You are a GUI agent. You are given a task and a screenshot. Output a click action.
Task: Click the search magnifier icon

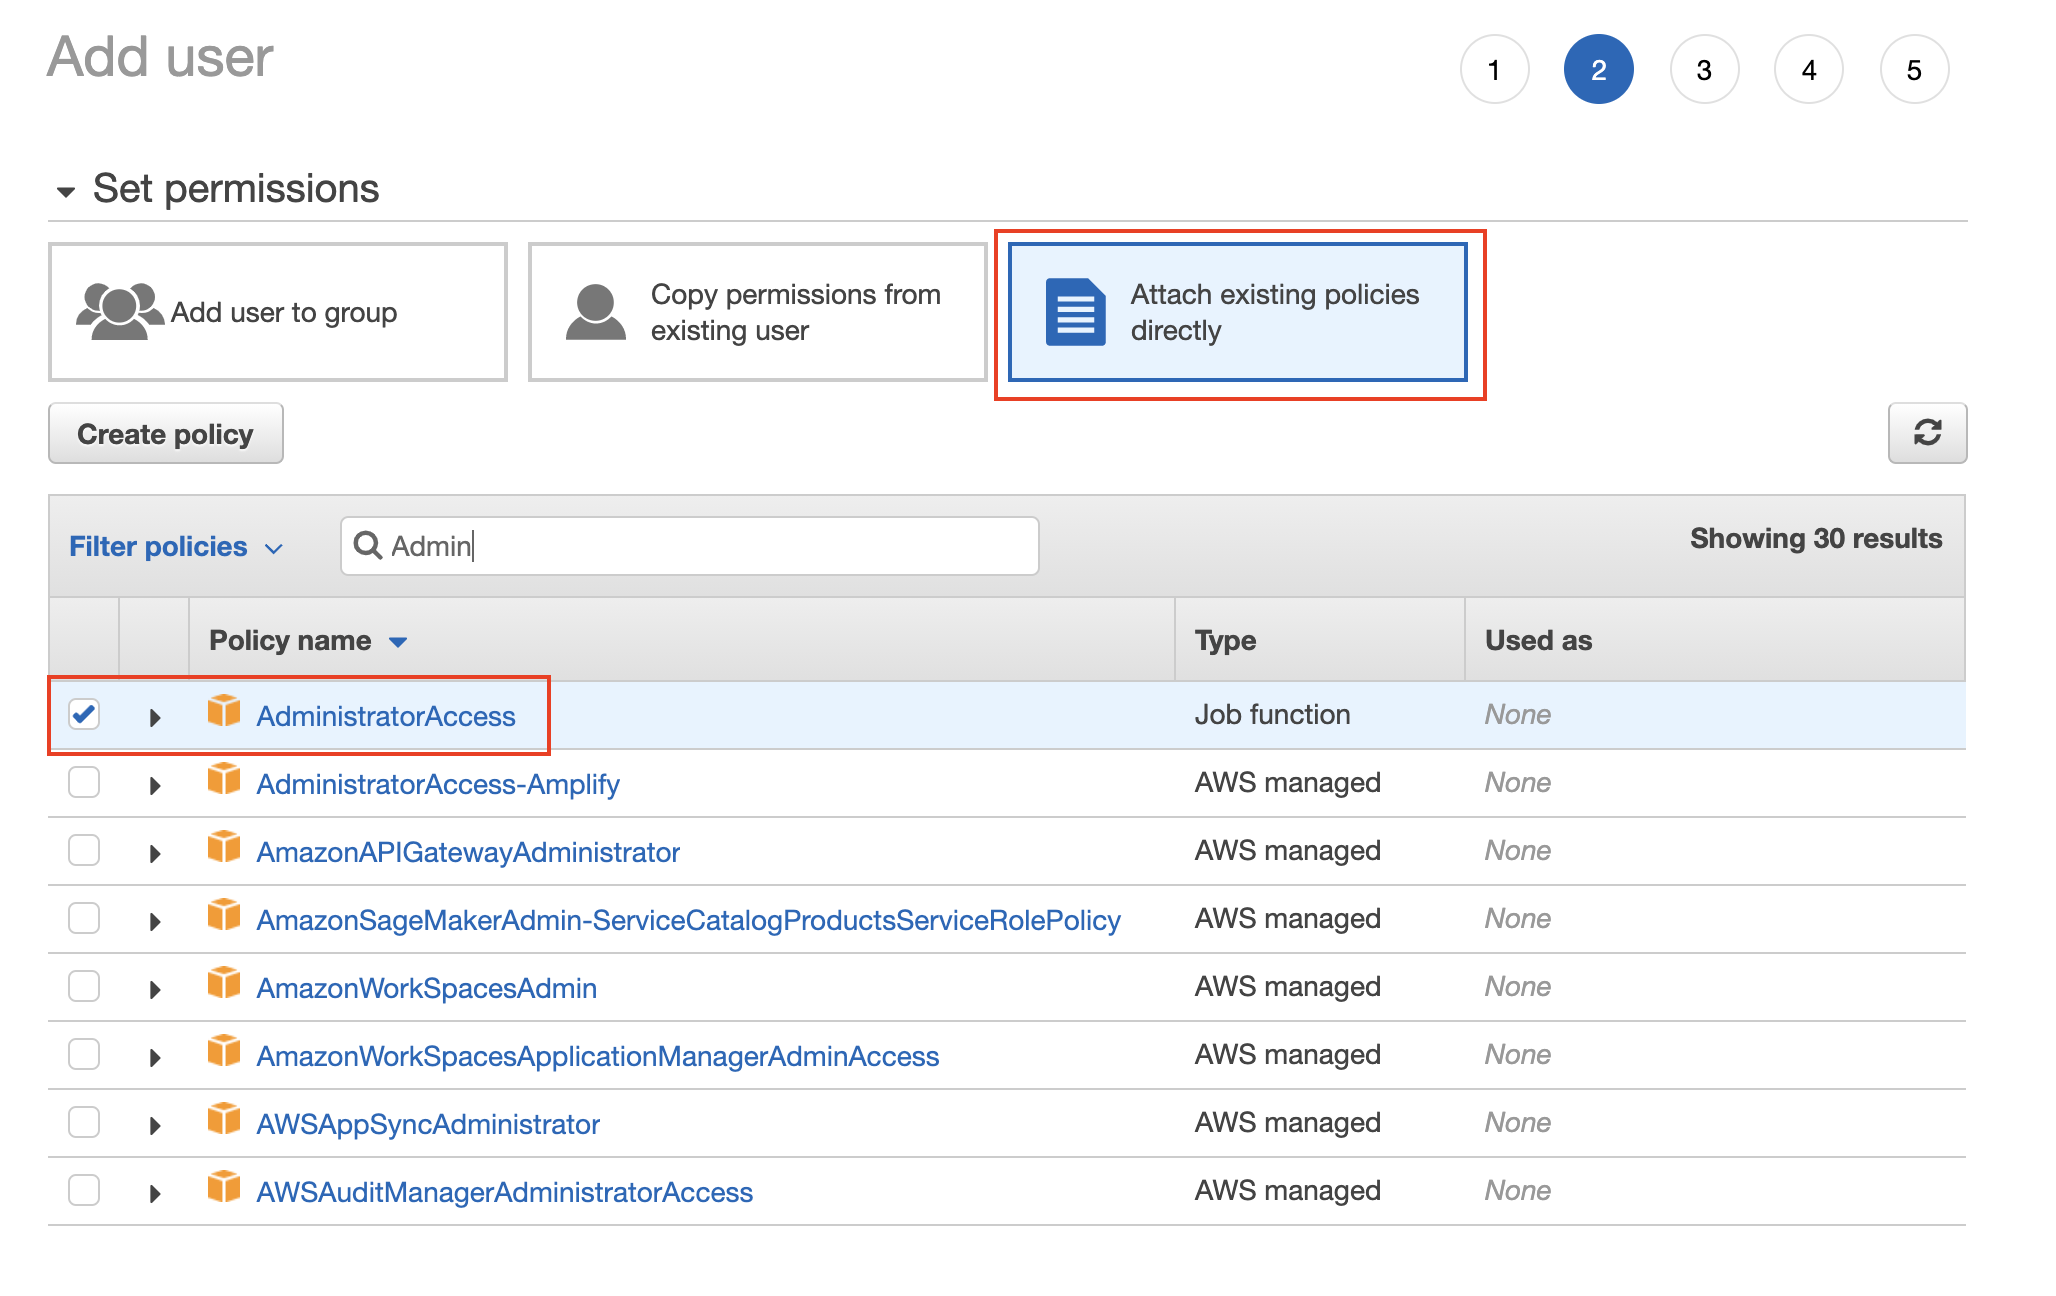pyautogui.click(x=368, y=546)
